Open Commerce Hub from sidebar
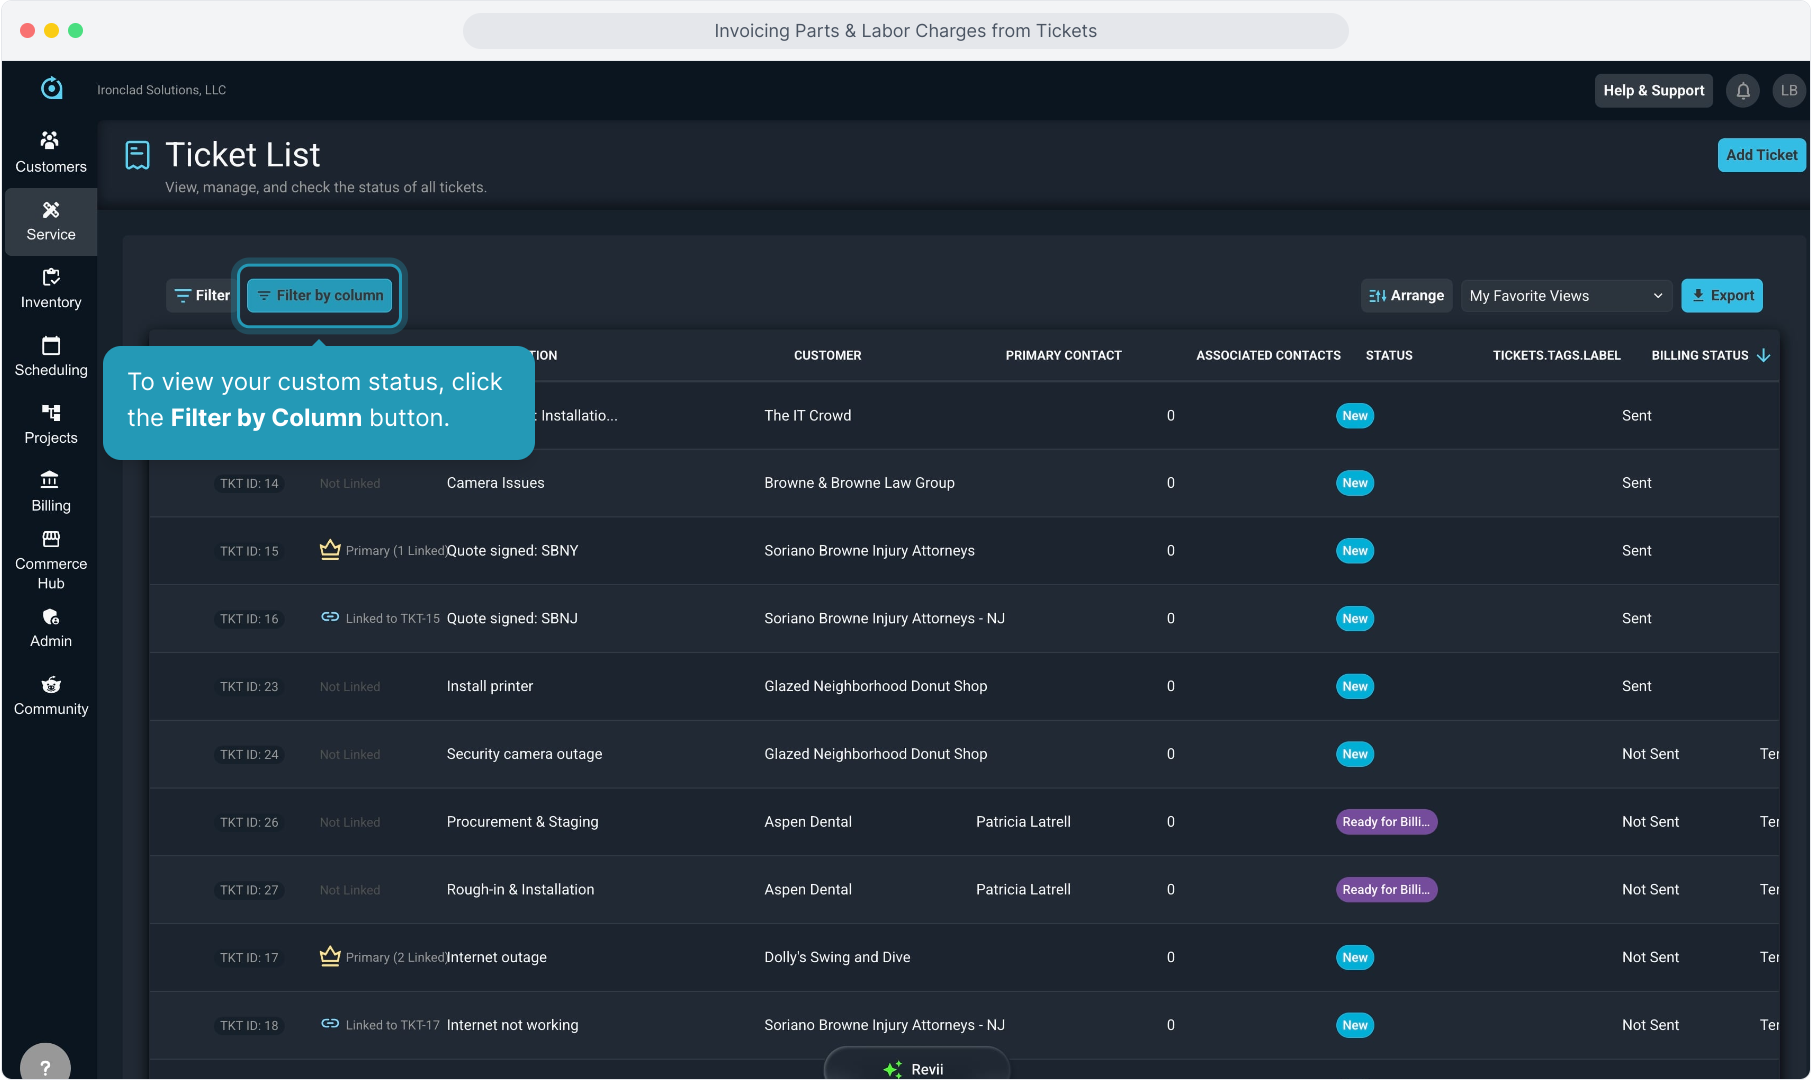 pos(51,560)
